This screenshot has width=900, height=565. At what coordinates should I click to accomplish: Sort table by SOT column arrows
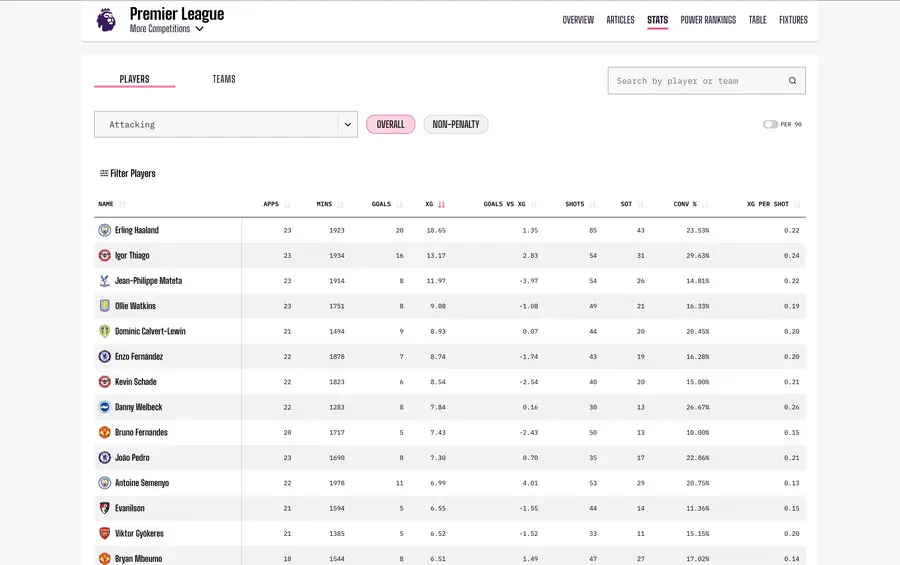641,204
